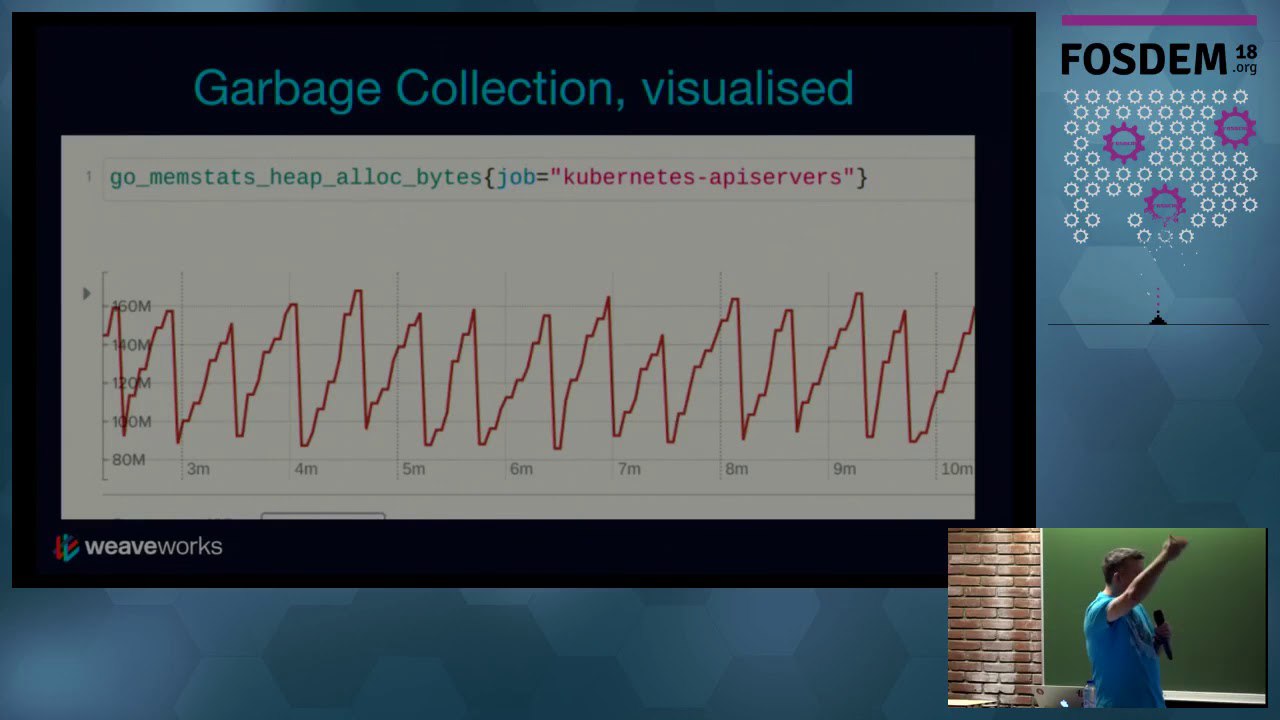Click the 5m time axis label
This screenshot has width=1280, height=720.
(x=413, y=469)
